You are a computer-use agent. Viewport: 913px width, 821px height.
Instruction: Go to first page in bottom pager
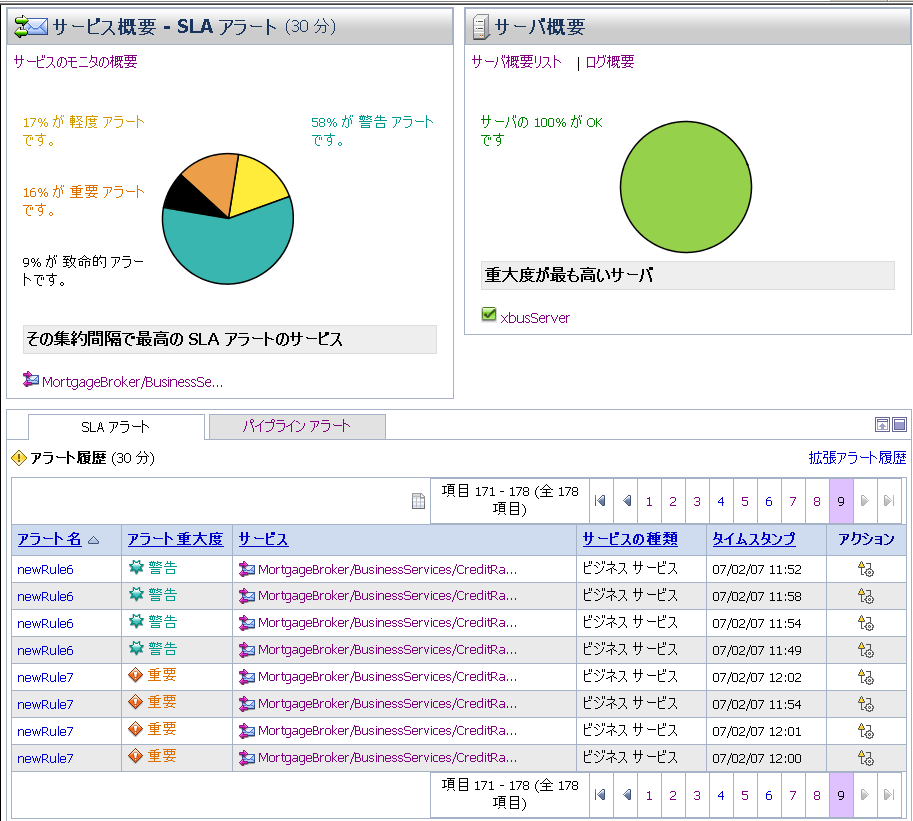pyautogui.click(x=600, y=795)
